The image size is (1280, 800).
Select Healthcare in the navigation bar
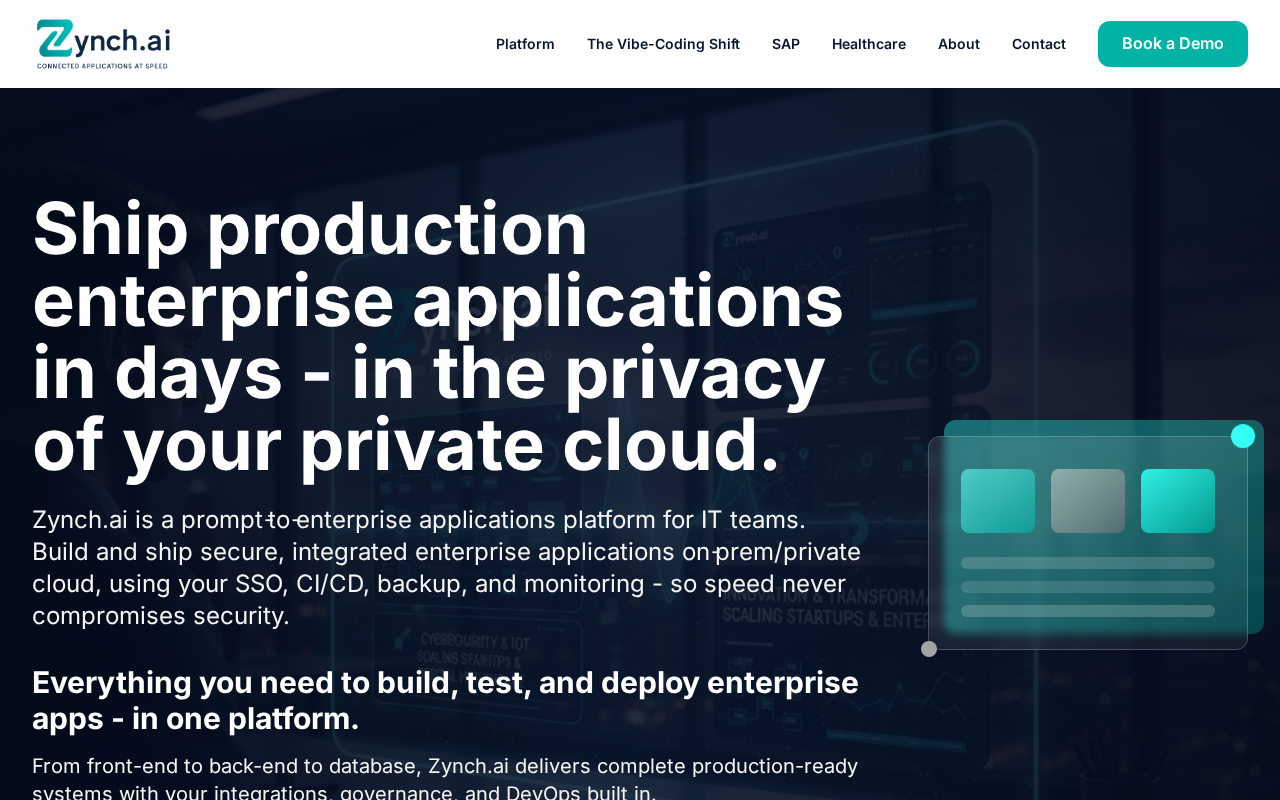pos(869,44)
